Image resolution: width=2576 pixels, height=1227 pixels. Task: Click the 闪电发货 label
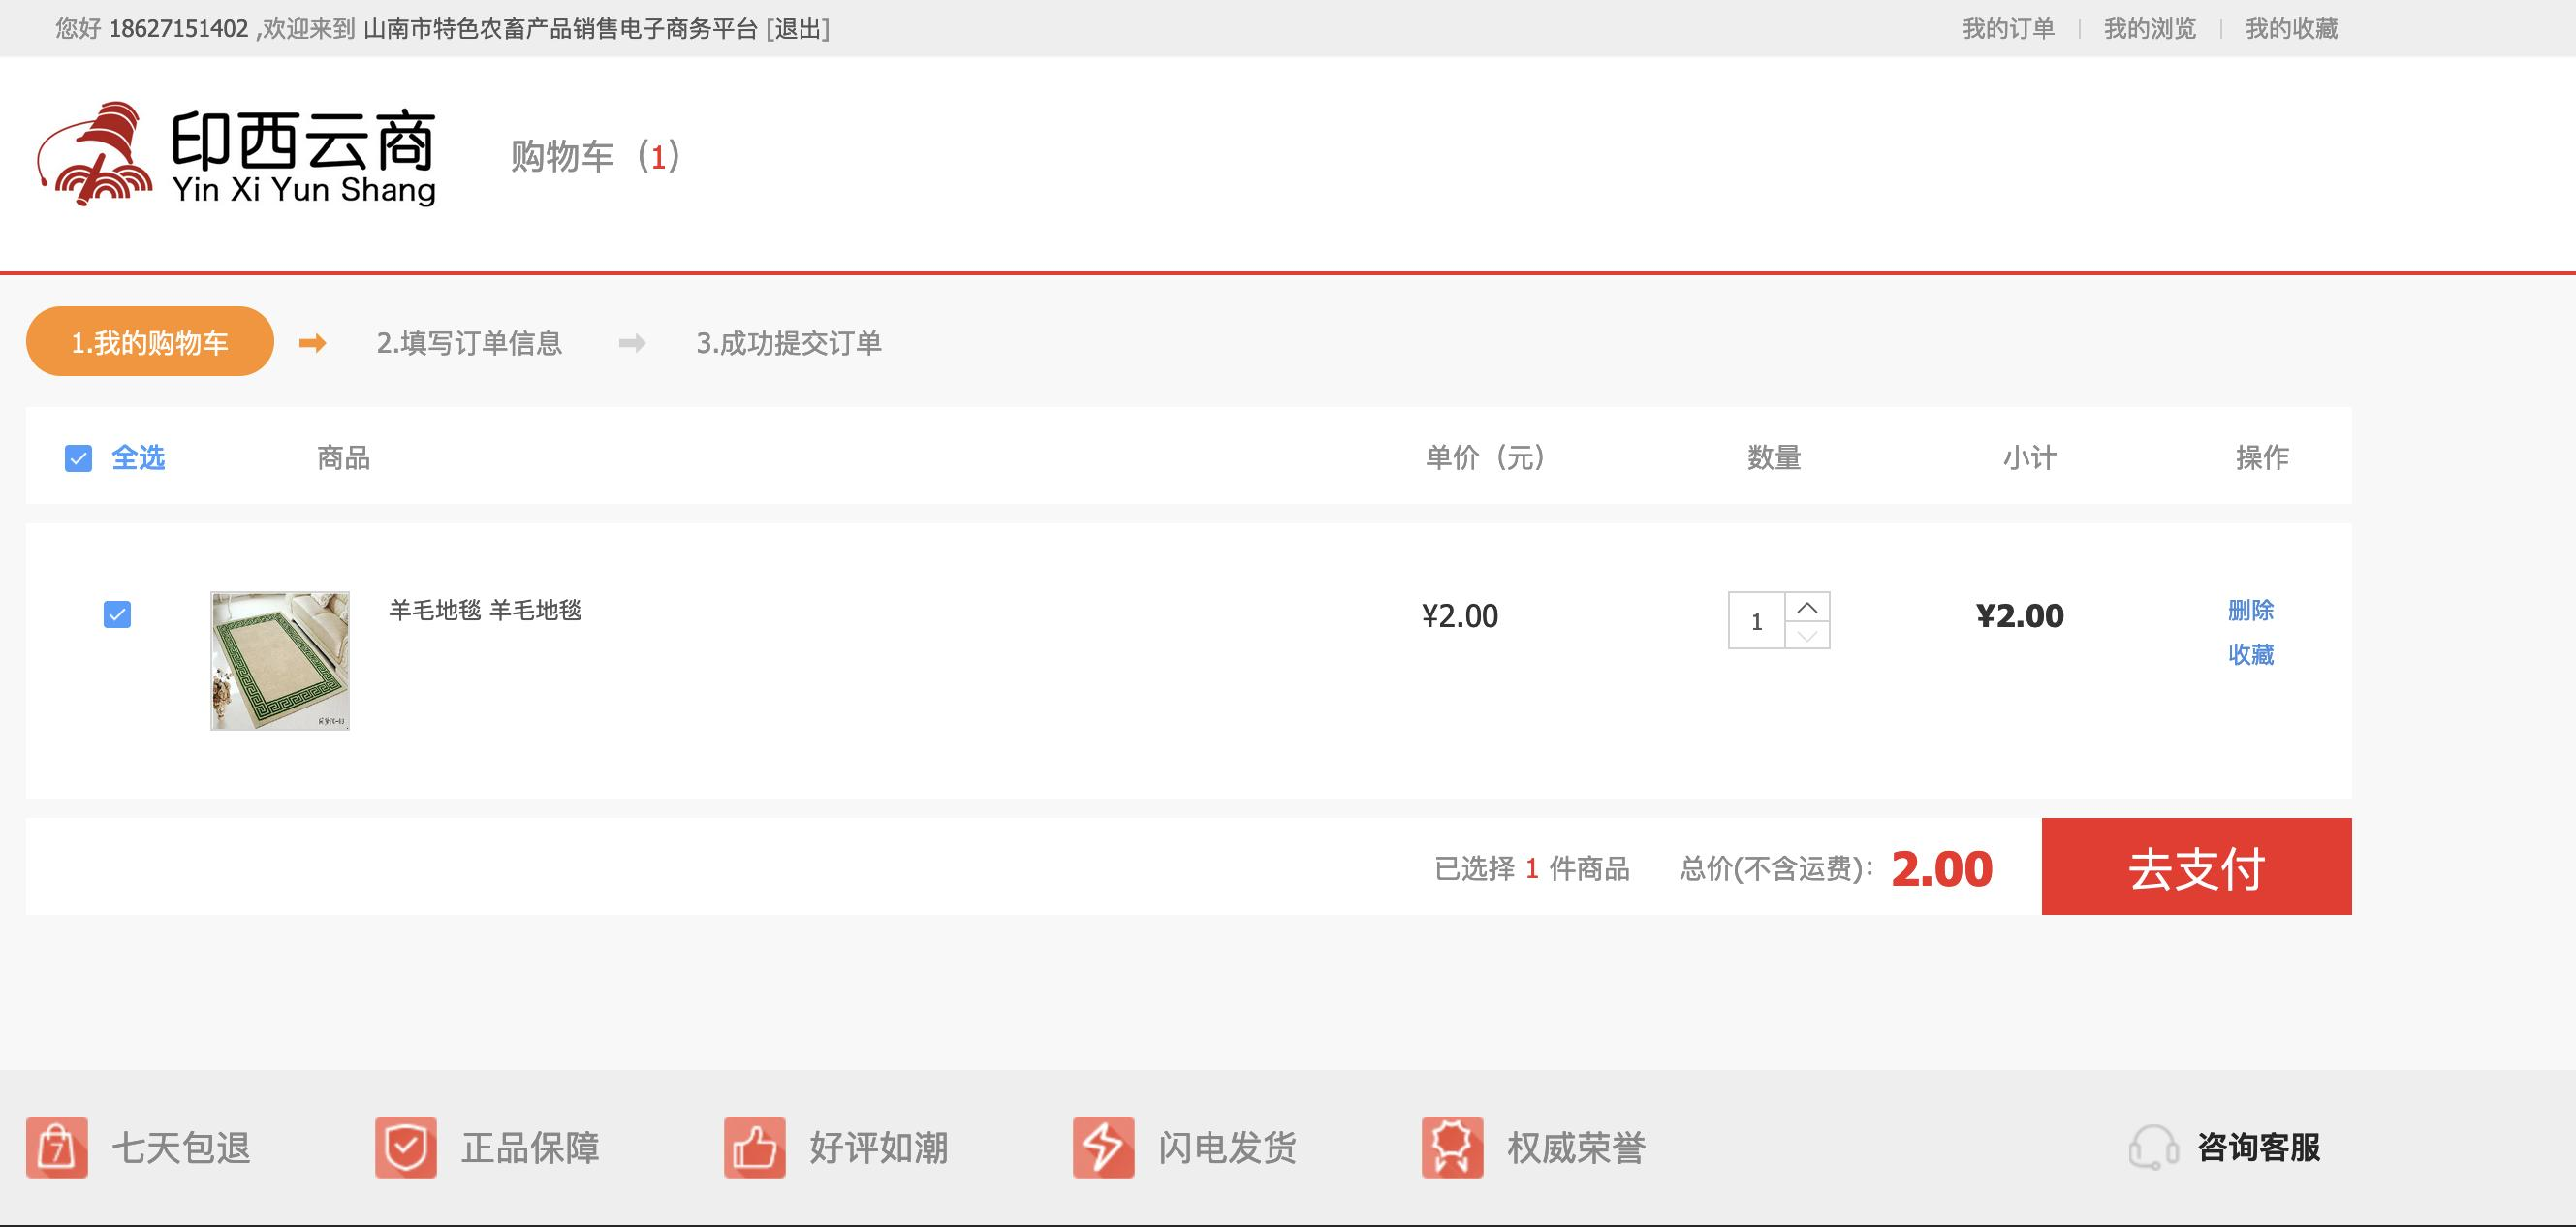(1228, 1147)
